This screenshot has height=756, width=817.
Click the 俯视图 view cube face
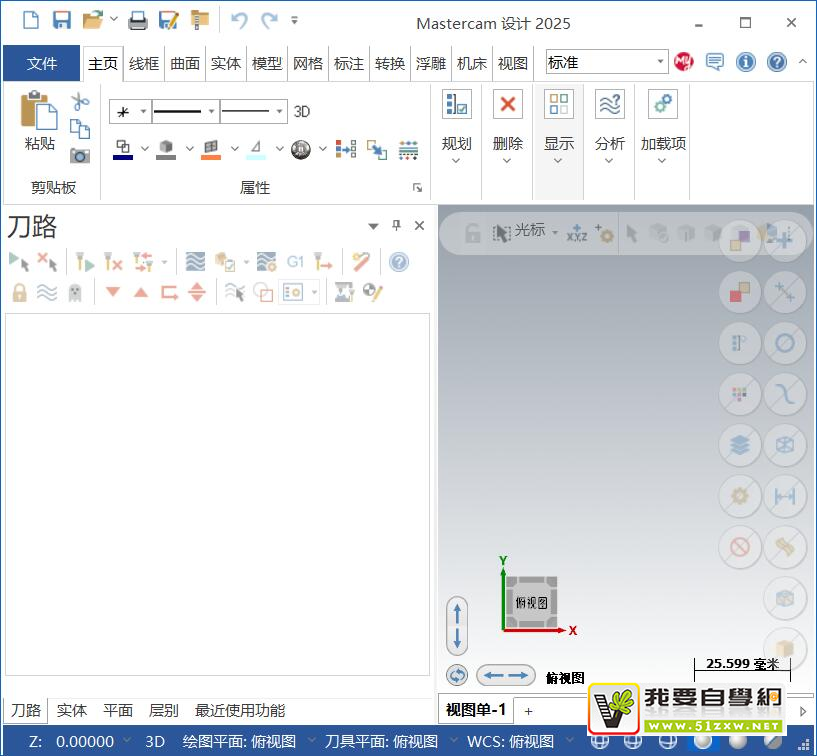pos(531,603)
